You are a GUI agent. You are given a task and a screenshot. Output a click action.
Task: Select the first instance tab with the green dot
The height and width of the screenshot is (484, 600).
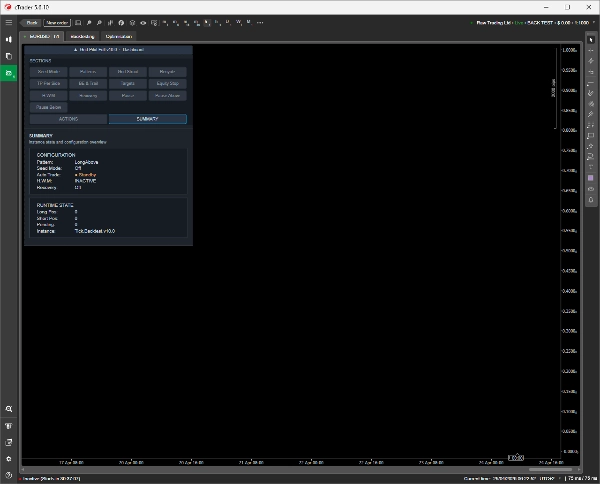tap(42, 36)
